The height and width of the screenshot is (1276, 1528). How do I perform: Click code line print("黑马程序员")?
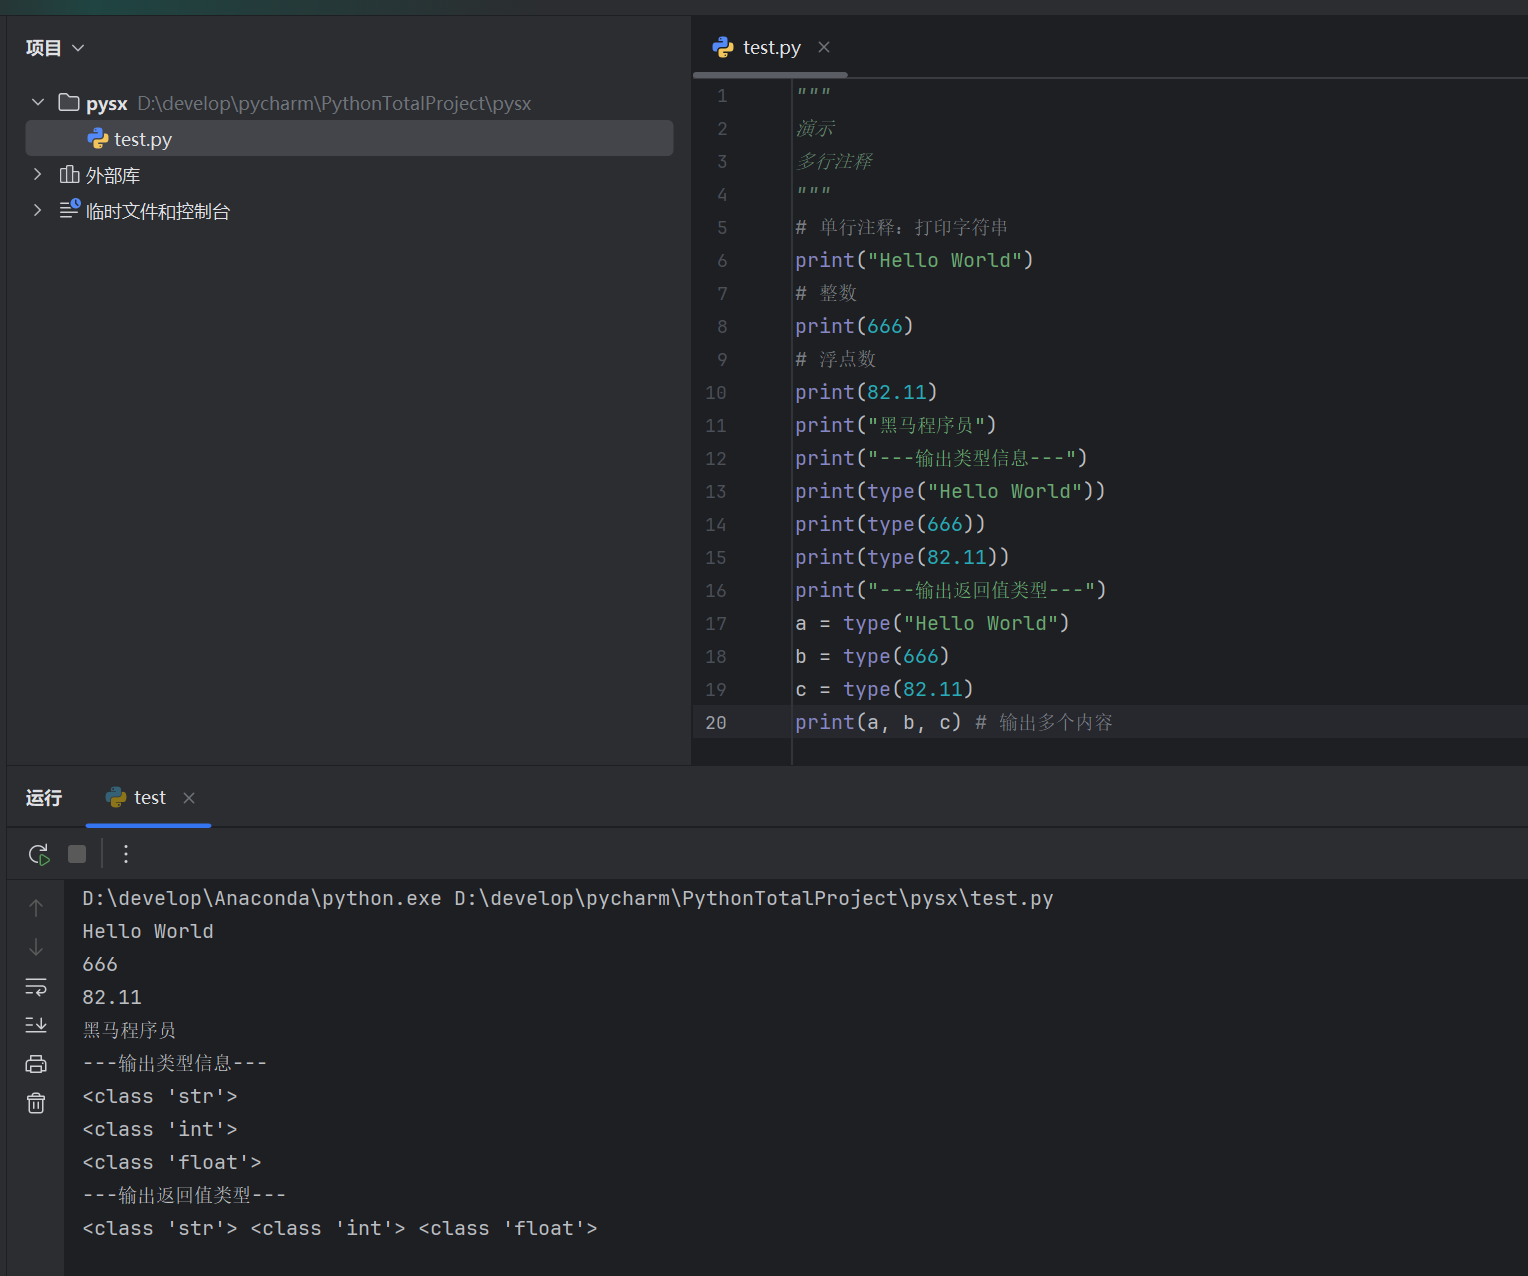pos(896,425)
